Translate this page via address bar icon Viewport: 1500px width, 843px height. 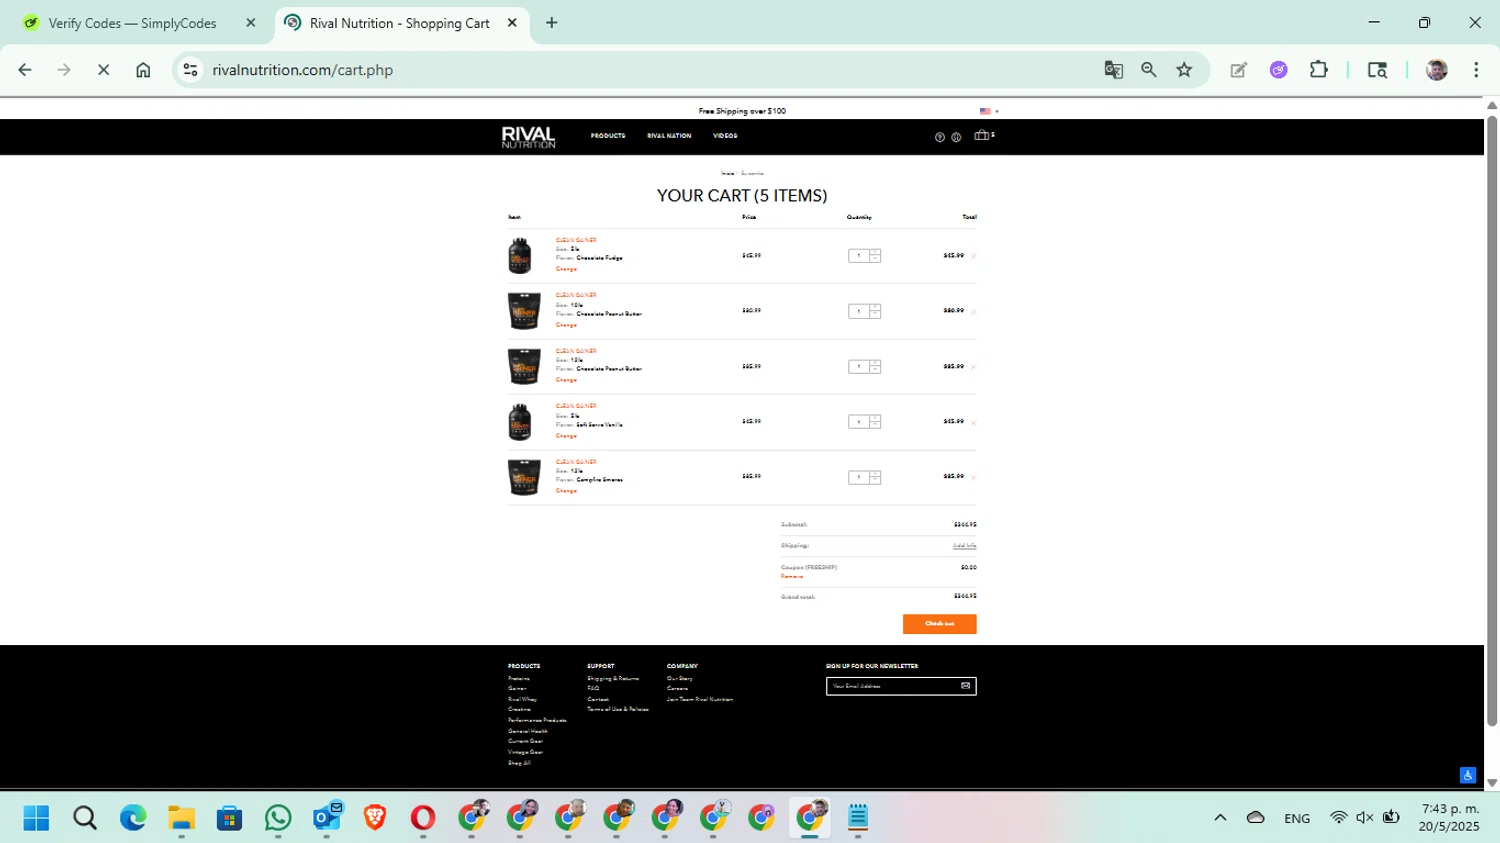pos(1113,70)
